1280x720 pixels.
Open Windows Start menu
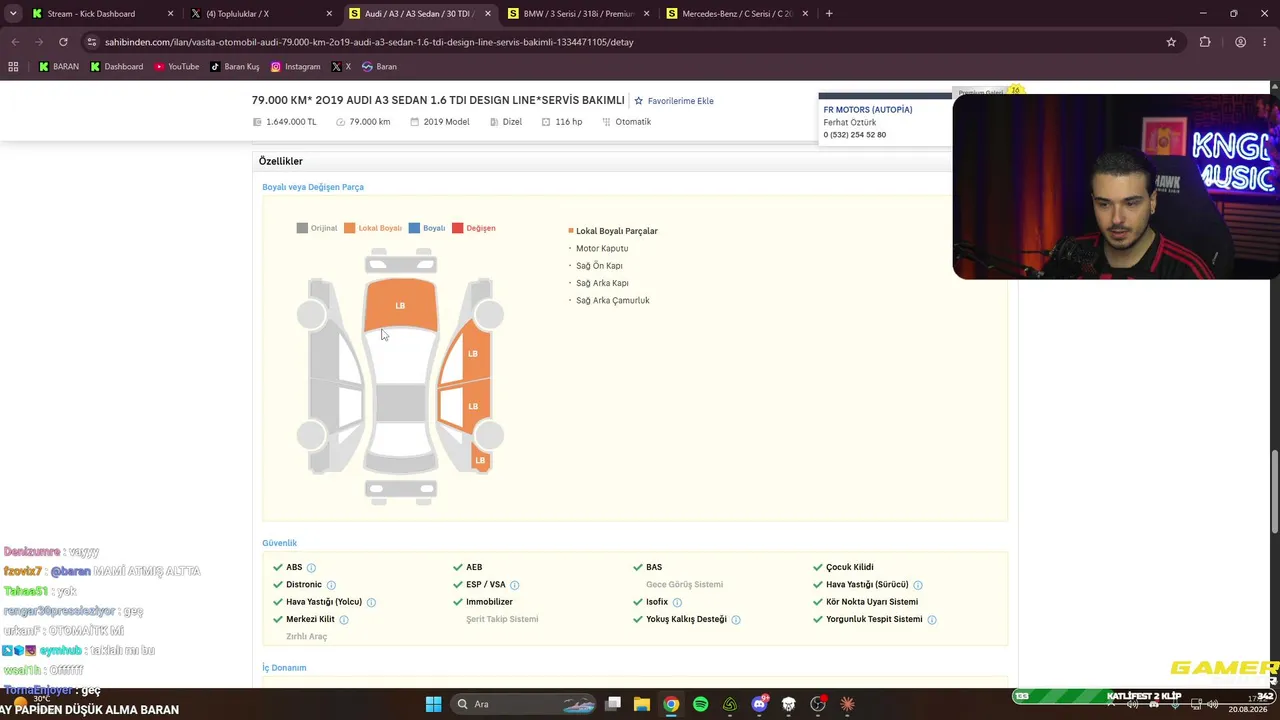point(433,704)
